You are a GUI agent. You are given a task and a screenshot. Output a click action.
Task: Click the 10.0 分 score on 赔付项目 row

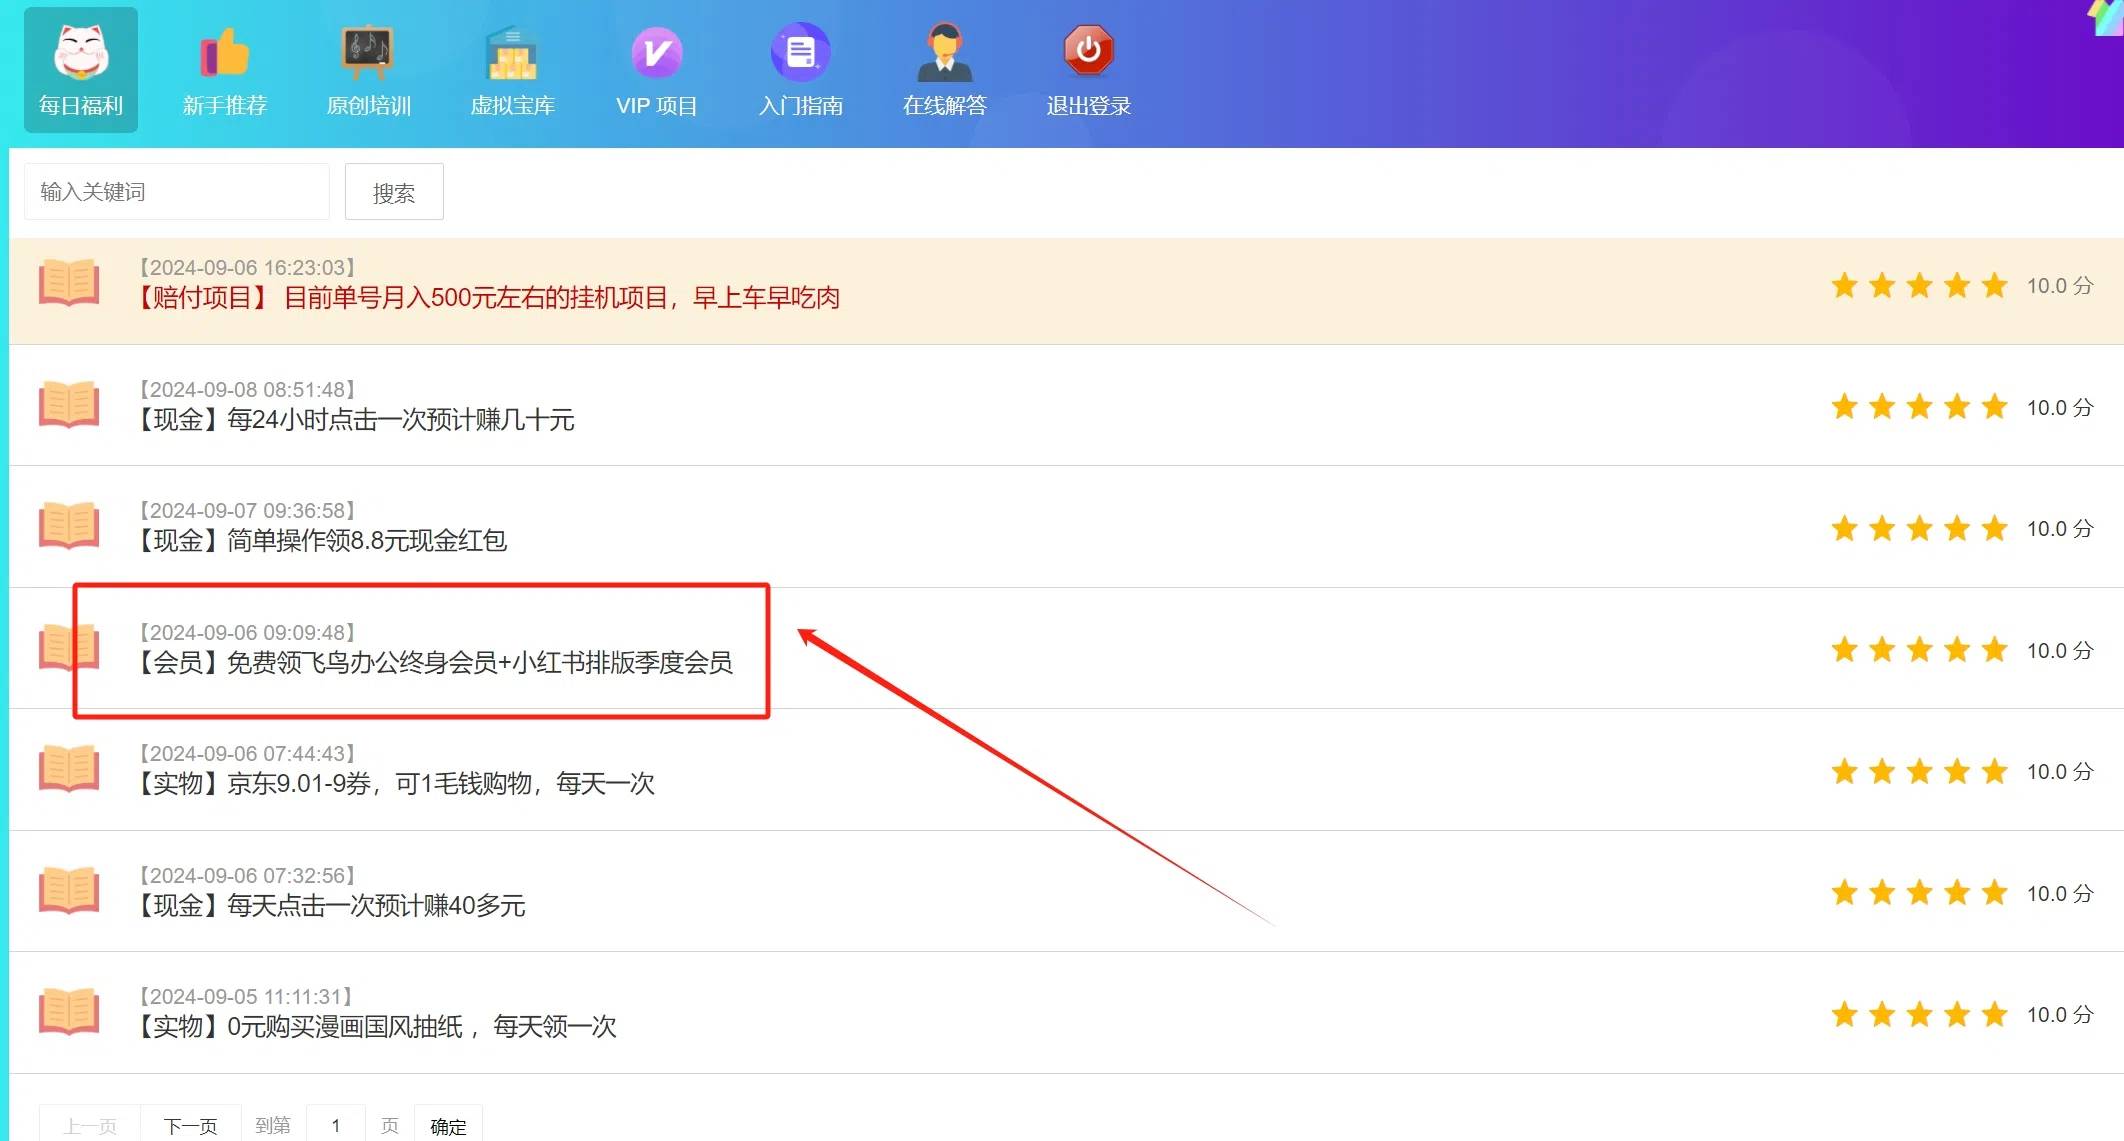[2060, 286]
